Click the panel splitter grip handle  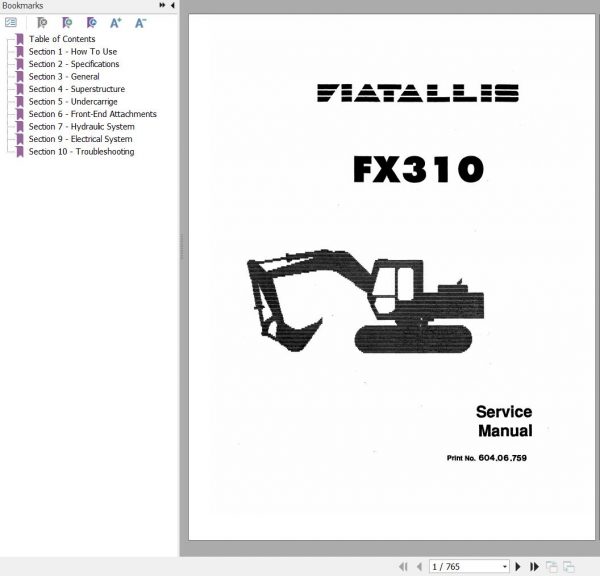(181, 247)
